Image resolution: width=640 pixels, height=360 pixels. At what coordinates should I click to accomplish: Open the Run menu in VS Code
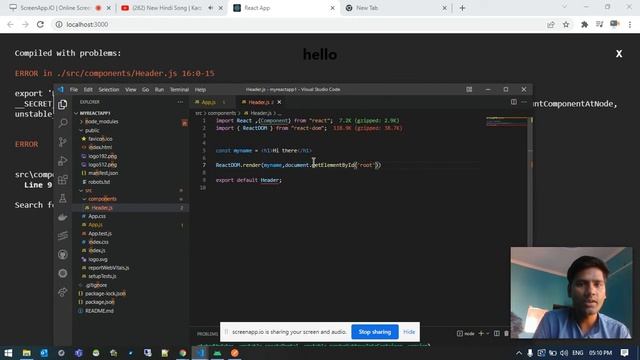coord(159,89)
